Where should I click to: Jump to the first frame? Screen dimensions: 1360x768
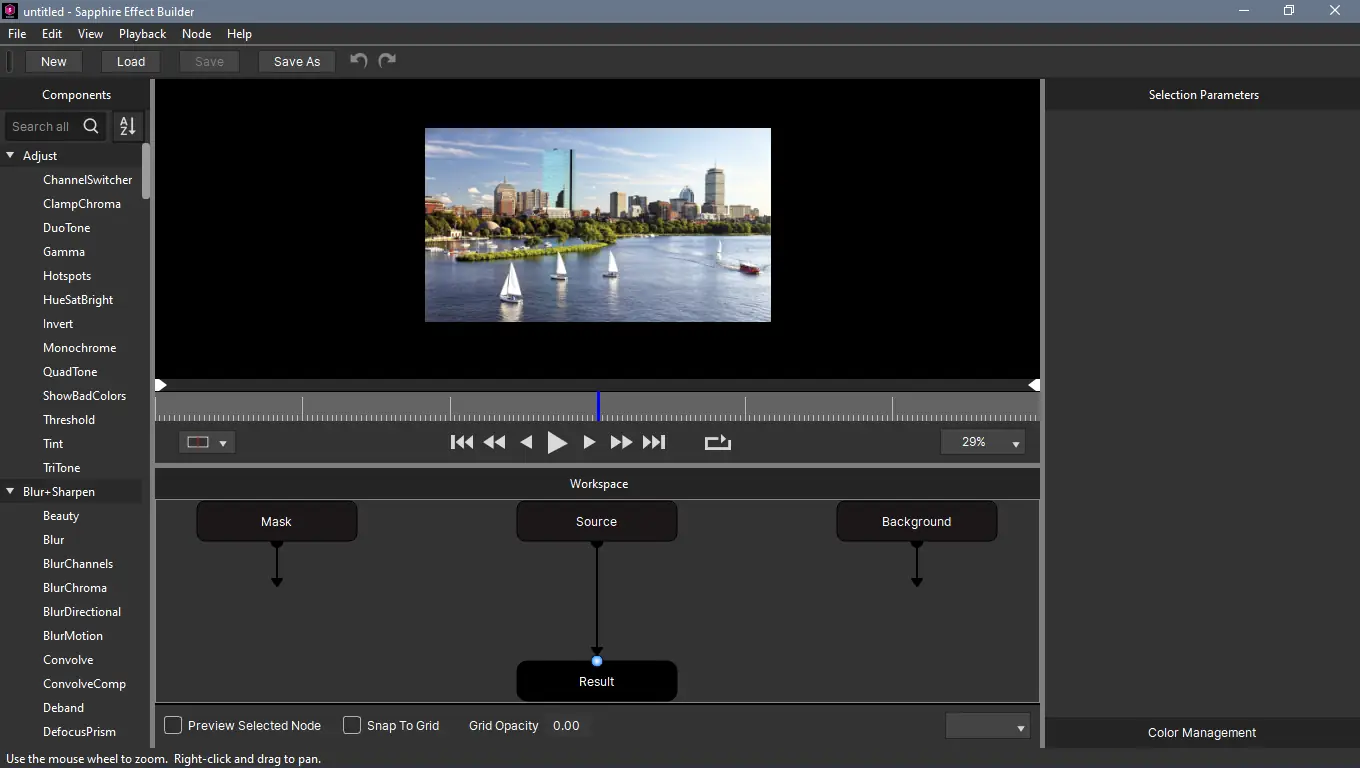click(x=461, y=442)
